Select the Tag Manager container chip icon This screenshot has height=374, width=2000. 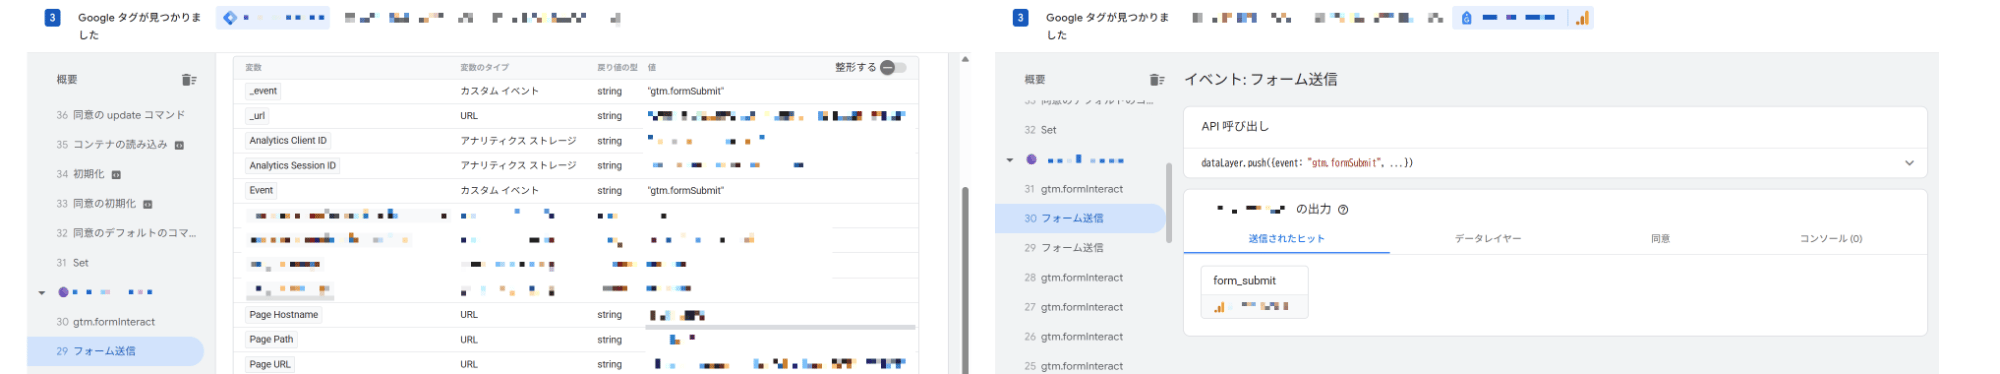pyautogui.click(x=230, y=18)
